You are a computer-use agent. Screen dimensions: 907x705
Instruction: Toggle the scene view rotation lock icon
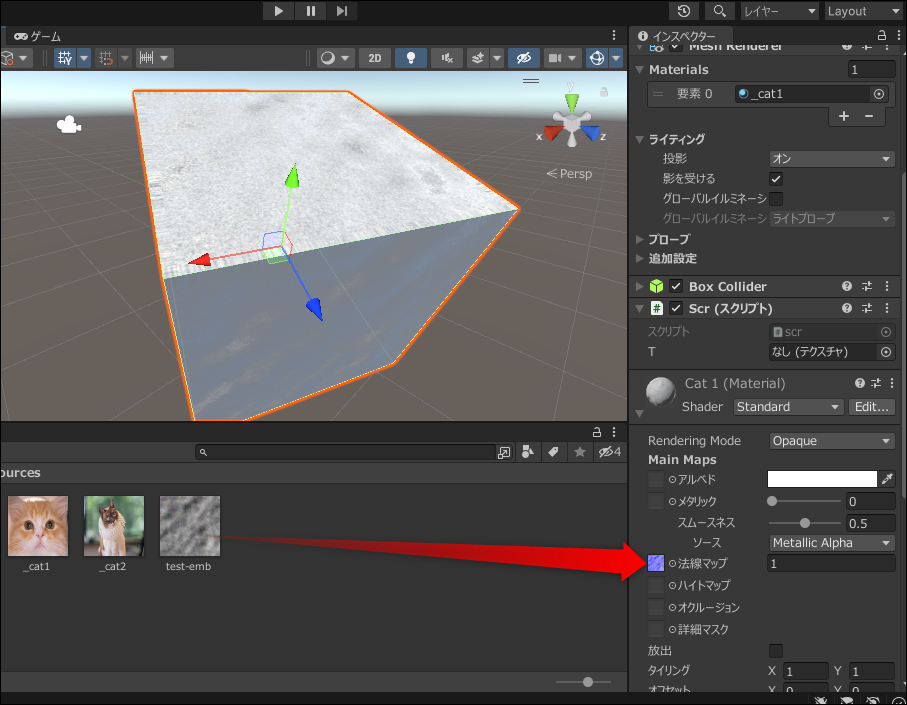pyautogui.click(x=604, y=92)
